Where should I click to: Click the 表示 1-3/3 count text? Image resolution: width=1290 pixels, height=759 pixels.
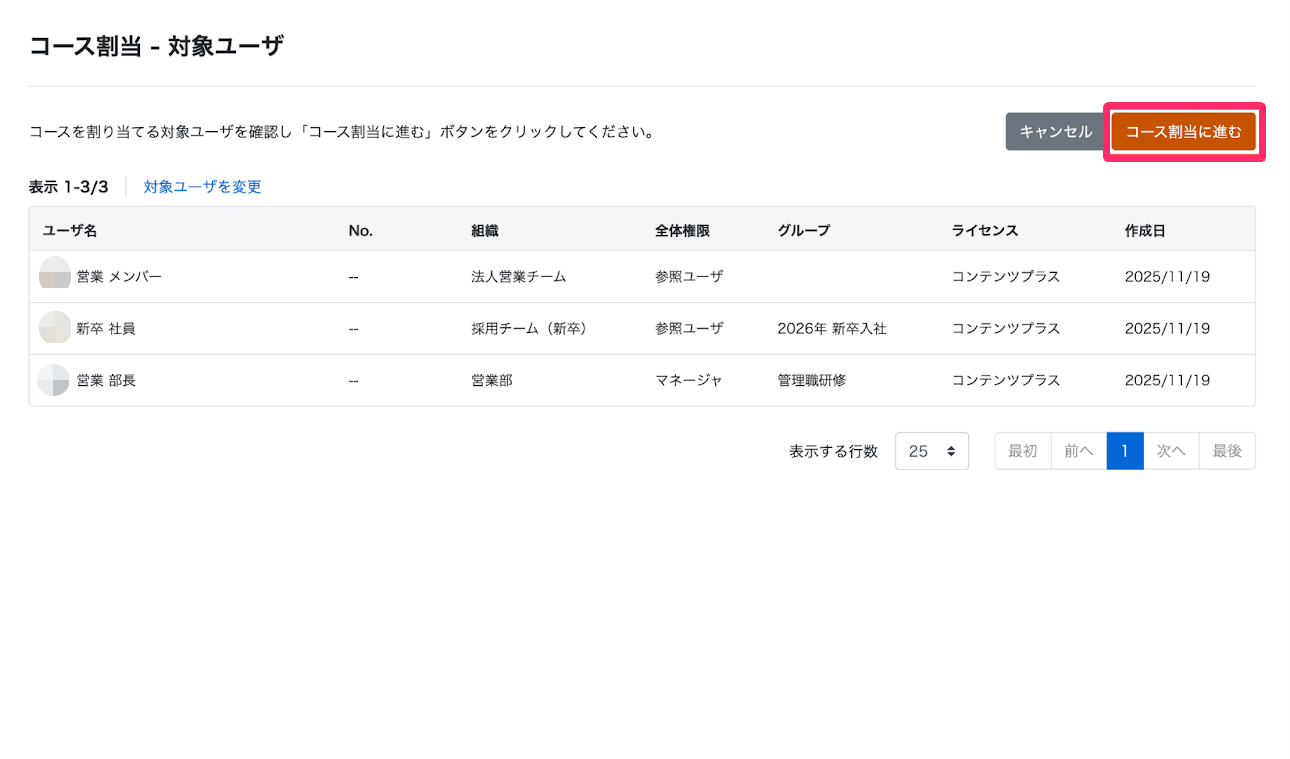click(68, 187)
